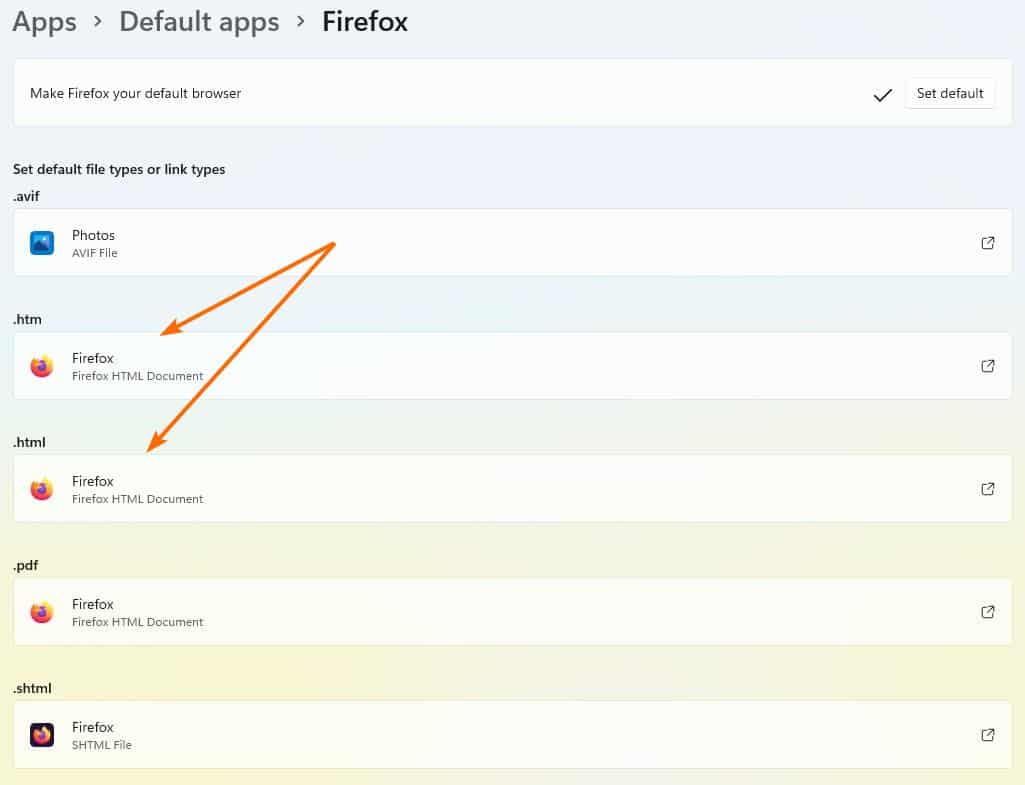Screen dimensions: 1025x785
Task: Open Default apps from the breadcrumb
Action: (198, 21)
